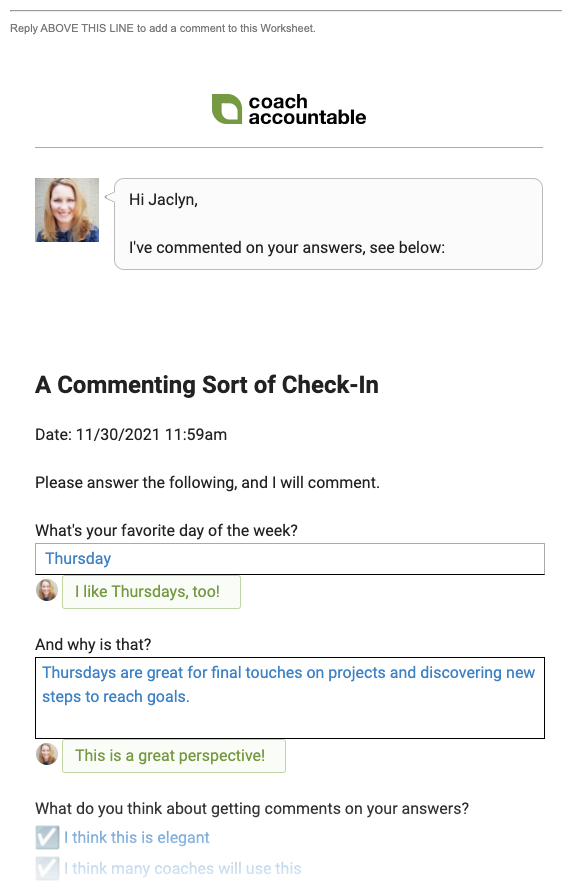Click the 'Reply ABOVE THIS LINE' notice text
The height and width of the screenshot is (892, 562).
pyautogui.click(x=163, y=28)
